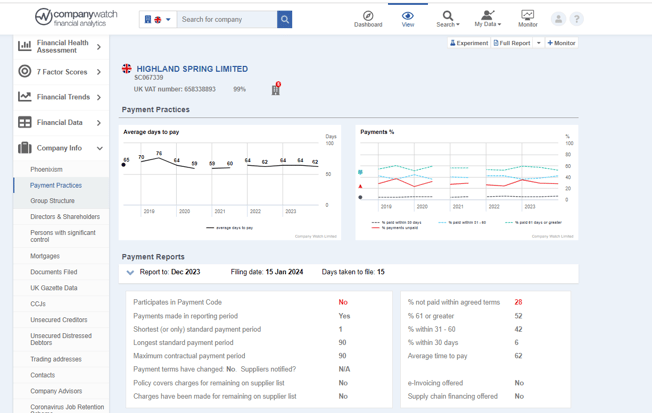This screenshot has height=413, width=652.
Task: Open Unsecured Creditors page
Action: click(x=59, y=320)
